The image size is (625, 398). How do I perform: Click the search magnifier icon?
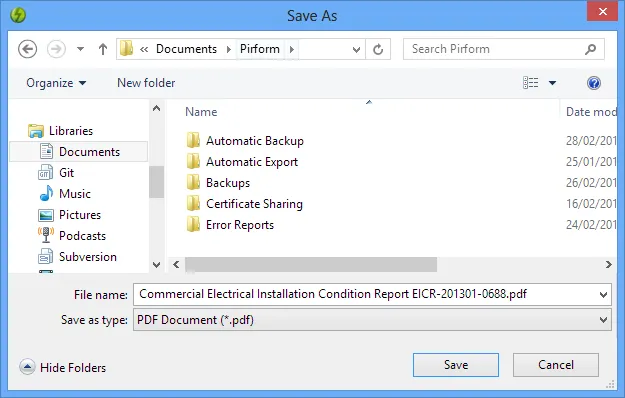[590, 49]
